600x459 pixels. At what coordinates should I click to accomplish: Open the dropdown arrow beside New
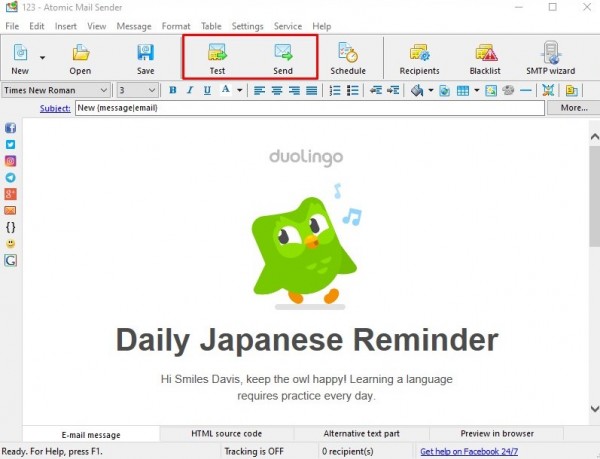pyautogui.click(x=42, y=58)
